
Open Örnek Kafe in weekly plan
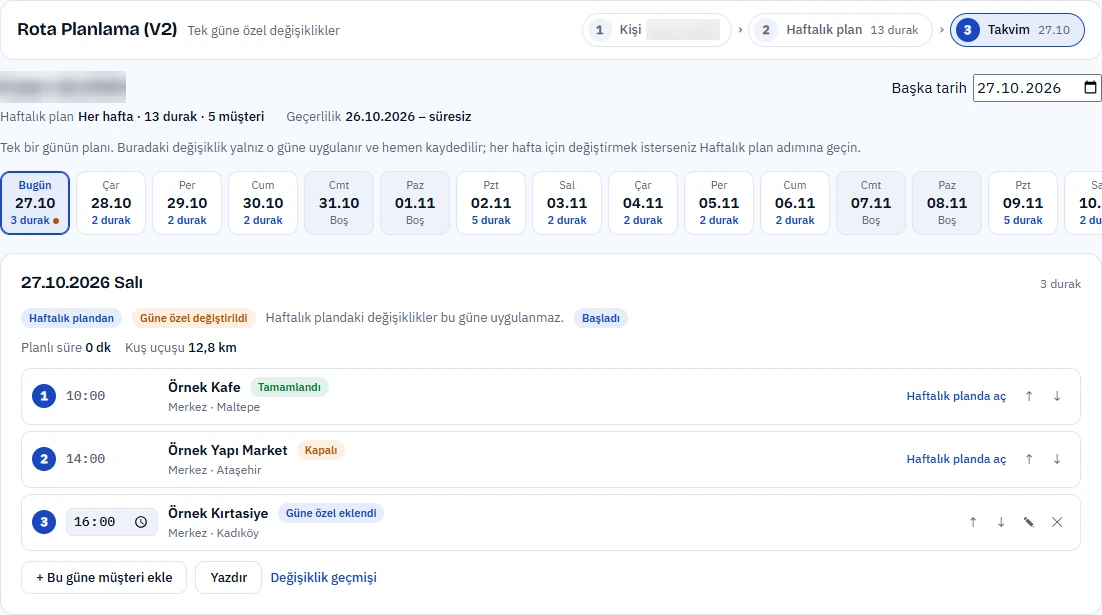coord(956,396)
